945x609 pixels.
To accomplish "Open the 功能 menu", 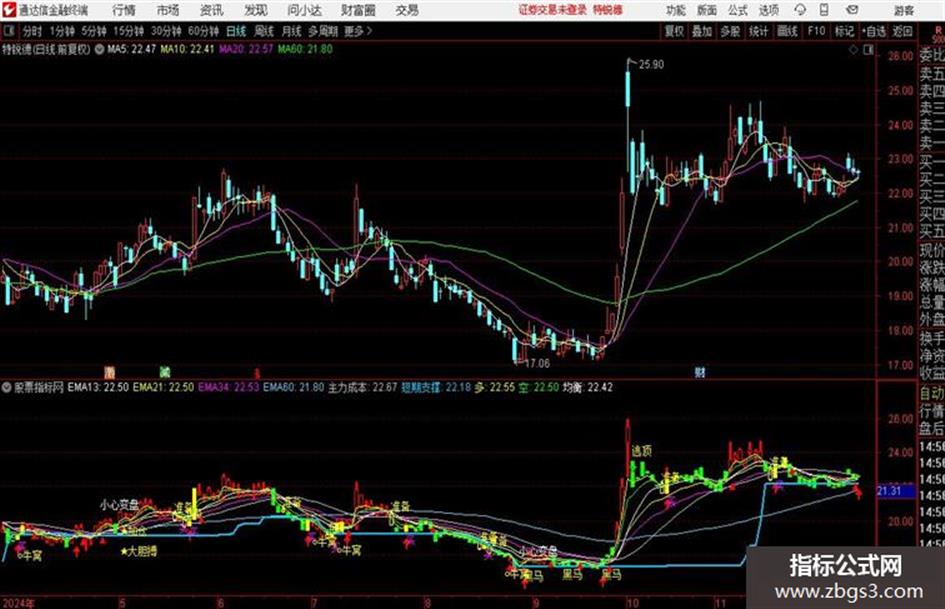I will (676, 10).
